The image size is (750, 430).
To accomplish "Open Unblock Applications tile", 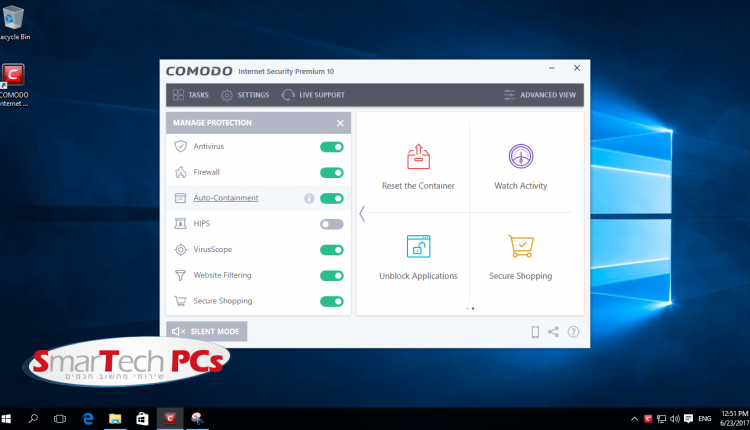I will pyautogui.click(x=418, y=257).
